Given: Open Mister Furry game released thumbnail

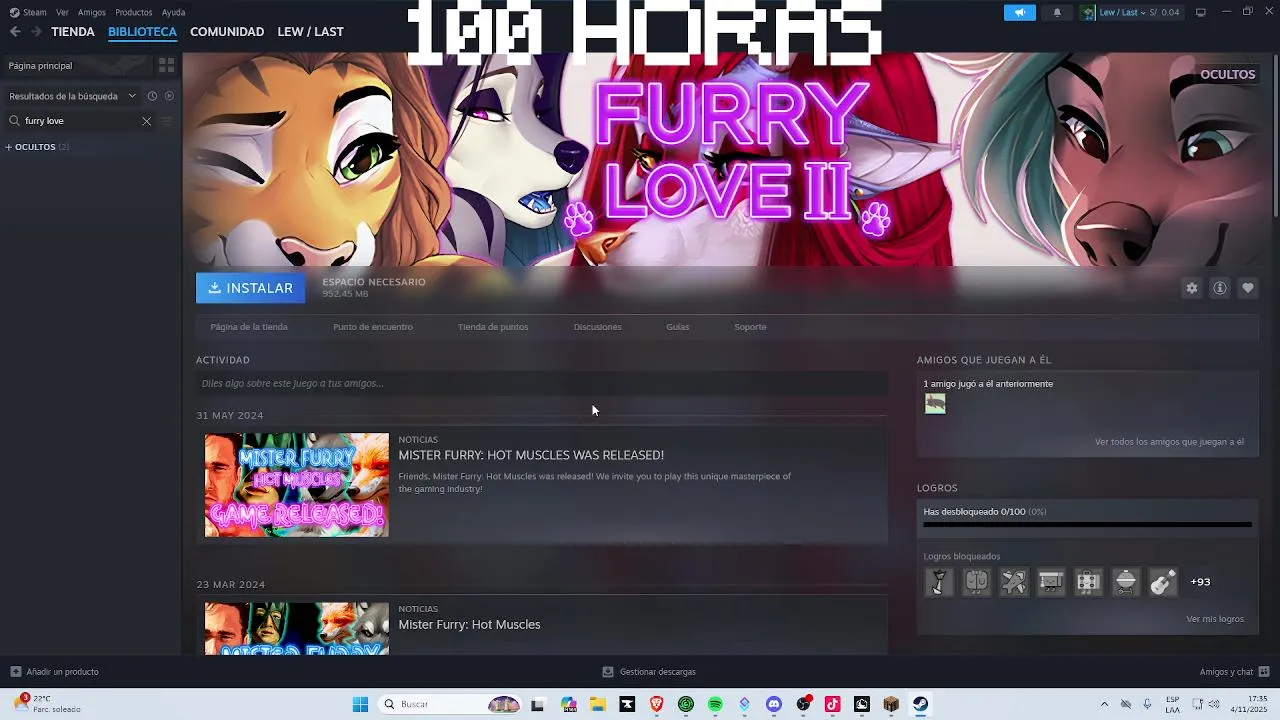Looking at the screenshot, I should pyautogui.click(x=297, y=485).
